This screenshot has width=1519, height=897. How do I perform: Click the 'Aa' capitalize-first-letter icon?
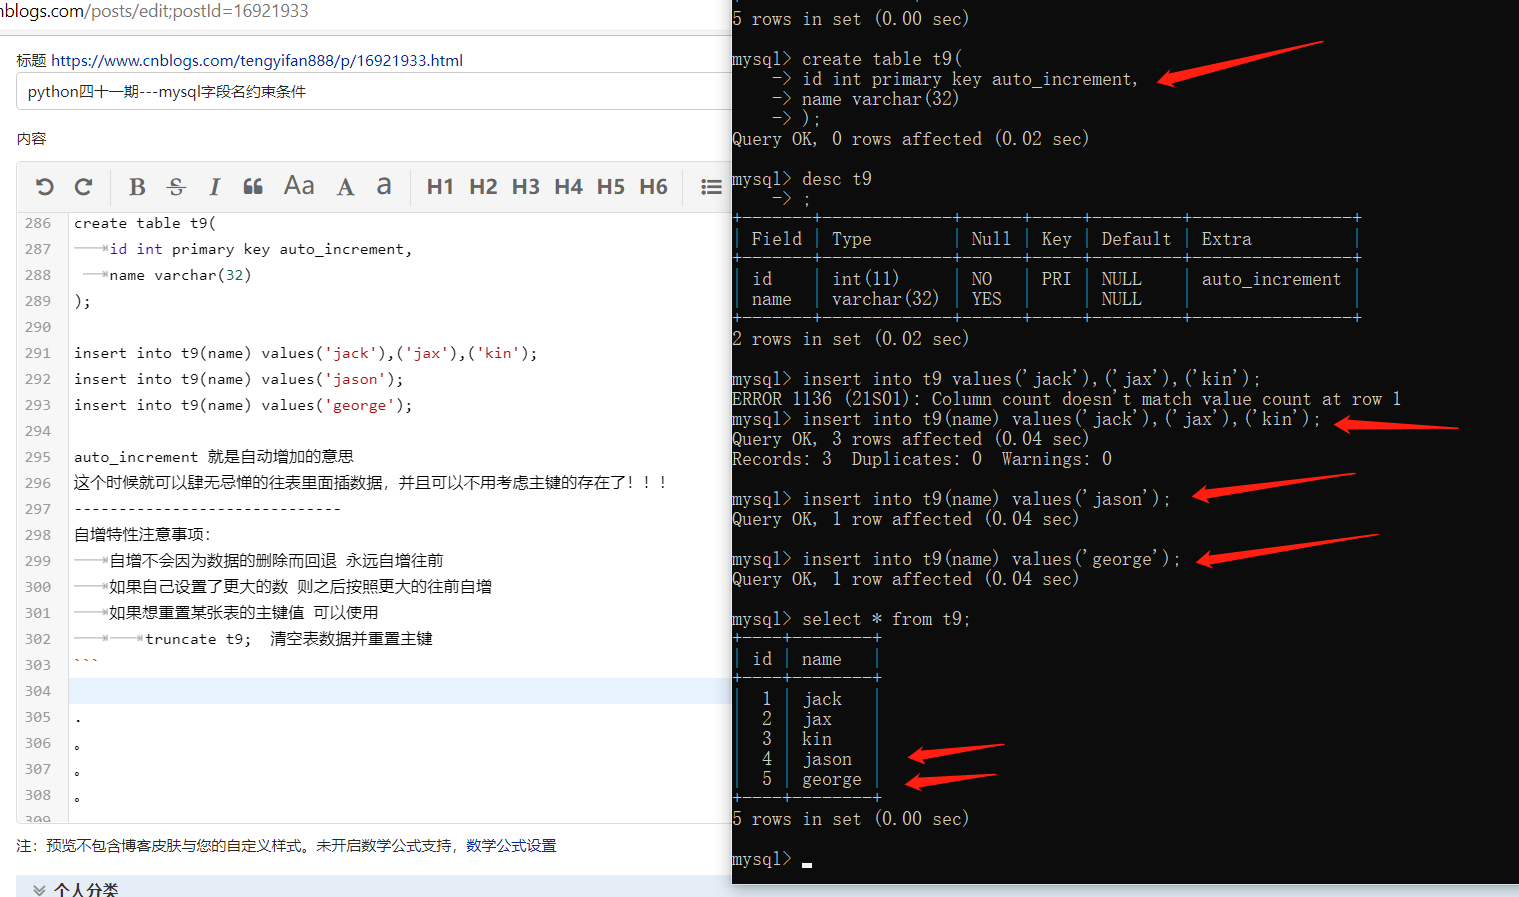click(x=299, y=186)
